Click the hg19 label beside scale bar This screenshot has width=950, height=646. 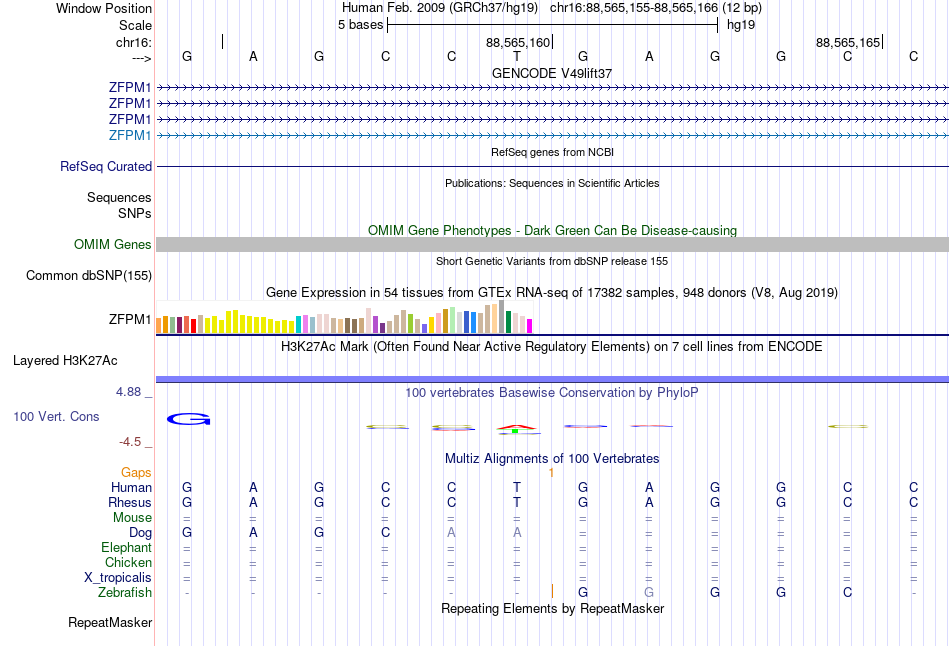[x=741, y=25]
